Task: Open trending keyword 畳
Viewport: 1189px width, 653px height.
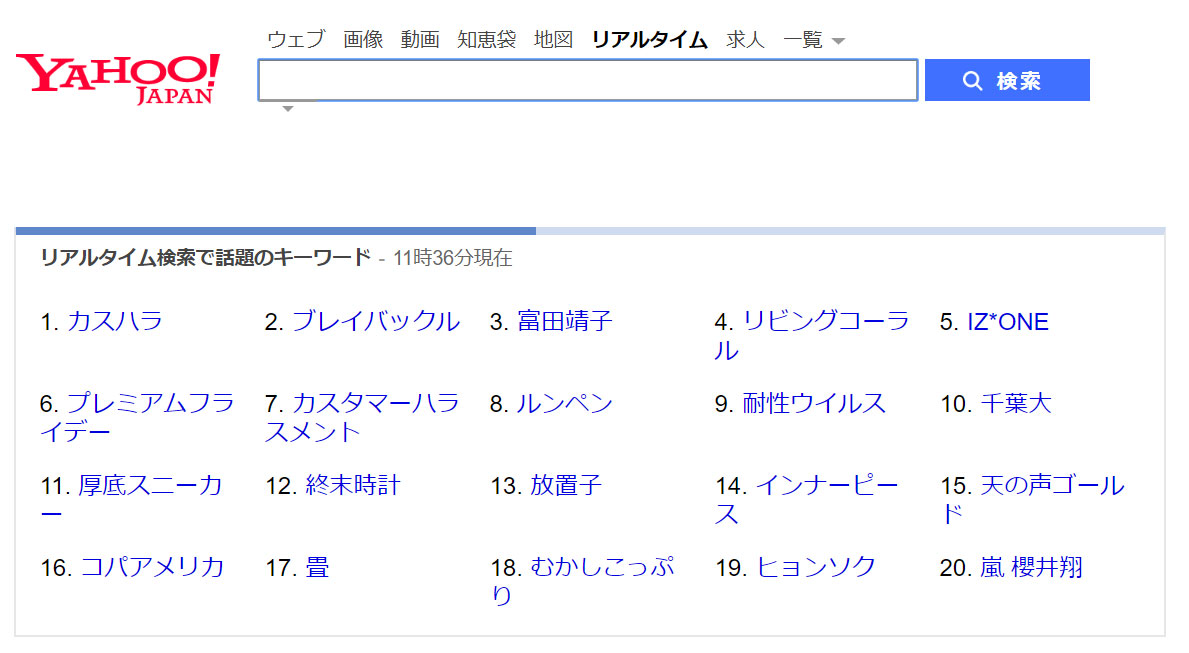Action: coord(317,567)
